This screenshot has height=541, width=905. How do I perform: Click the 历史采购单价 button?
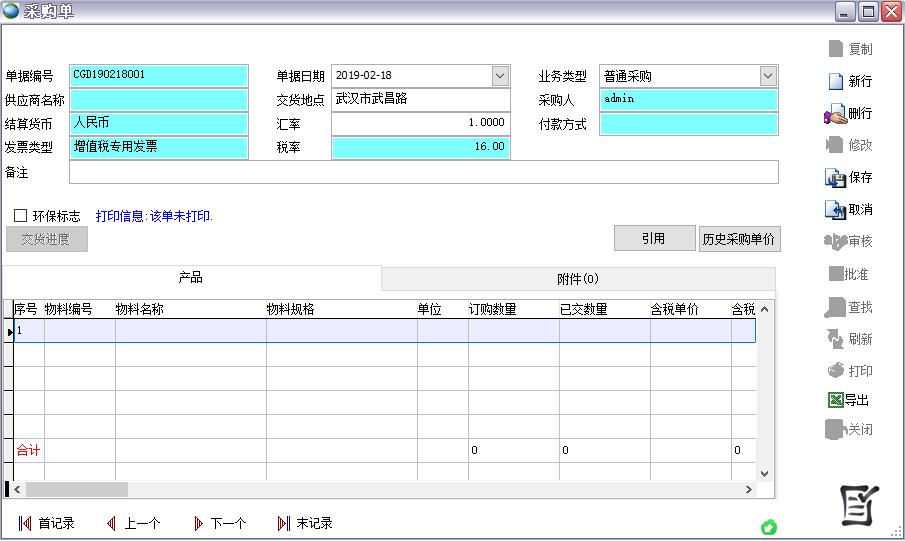point(739,239)
